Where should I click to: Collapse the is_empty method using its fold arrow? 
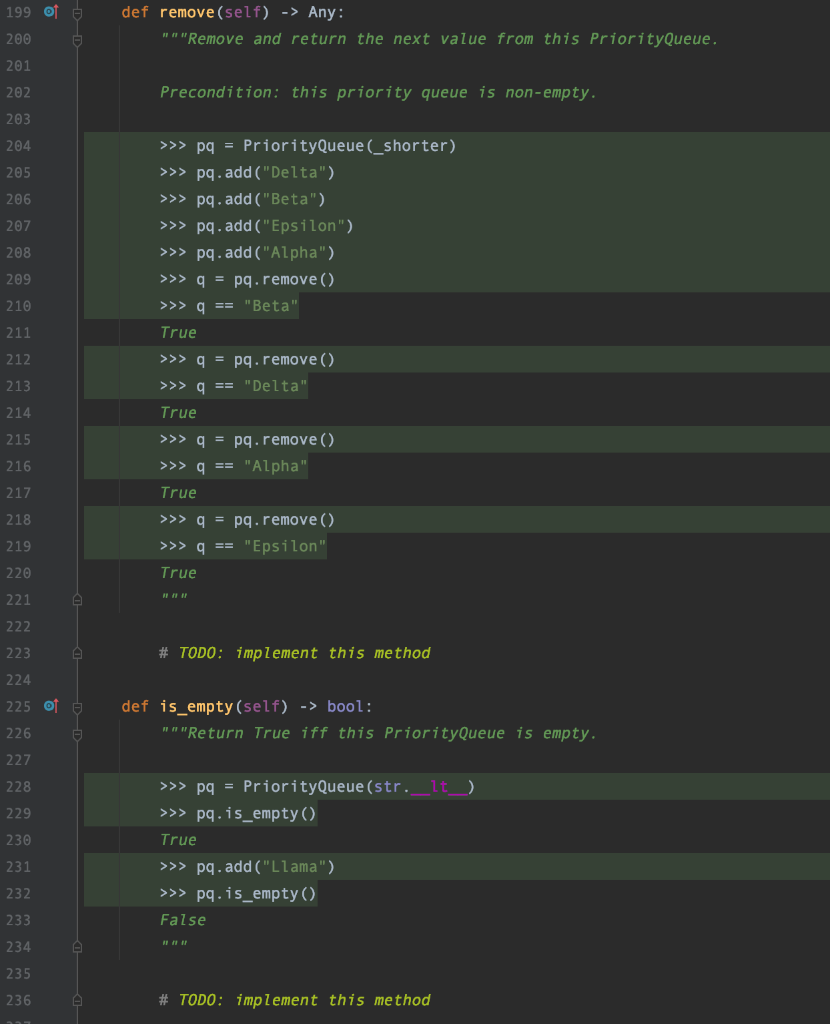80,706
